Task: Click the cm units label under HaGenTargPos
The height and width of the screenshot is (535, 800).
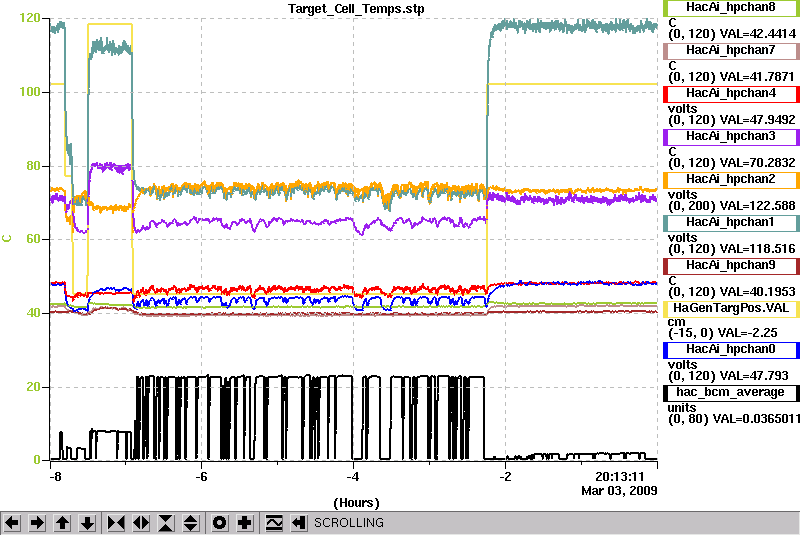Action: 677,322
